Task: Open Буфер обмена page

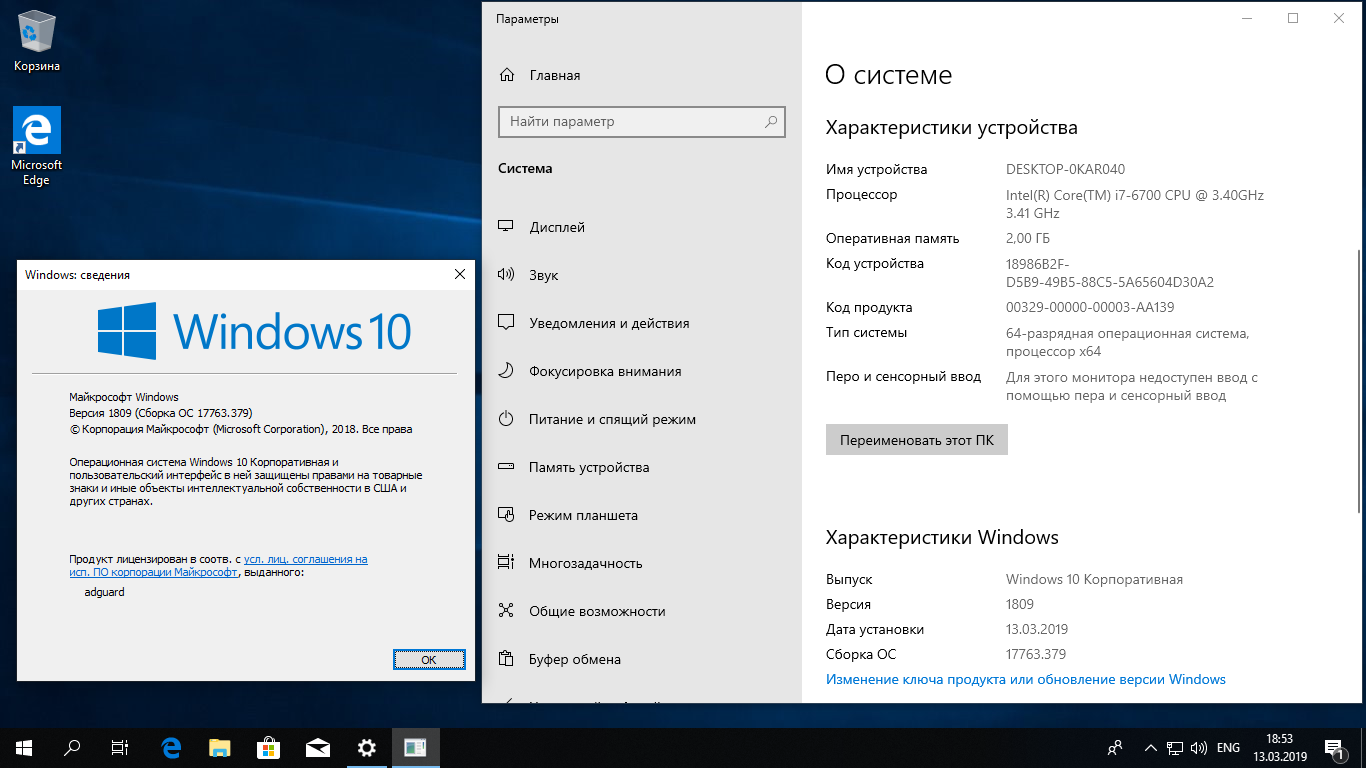Action: [642, 659]
